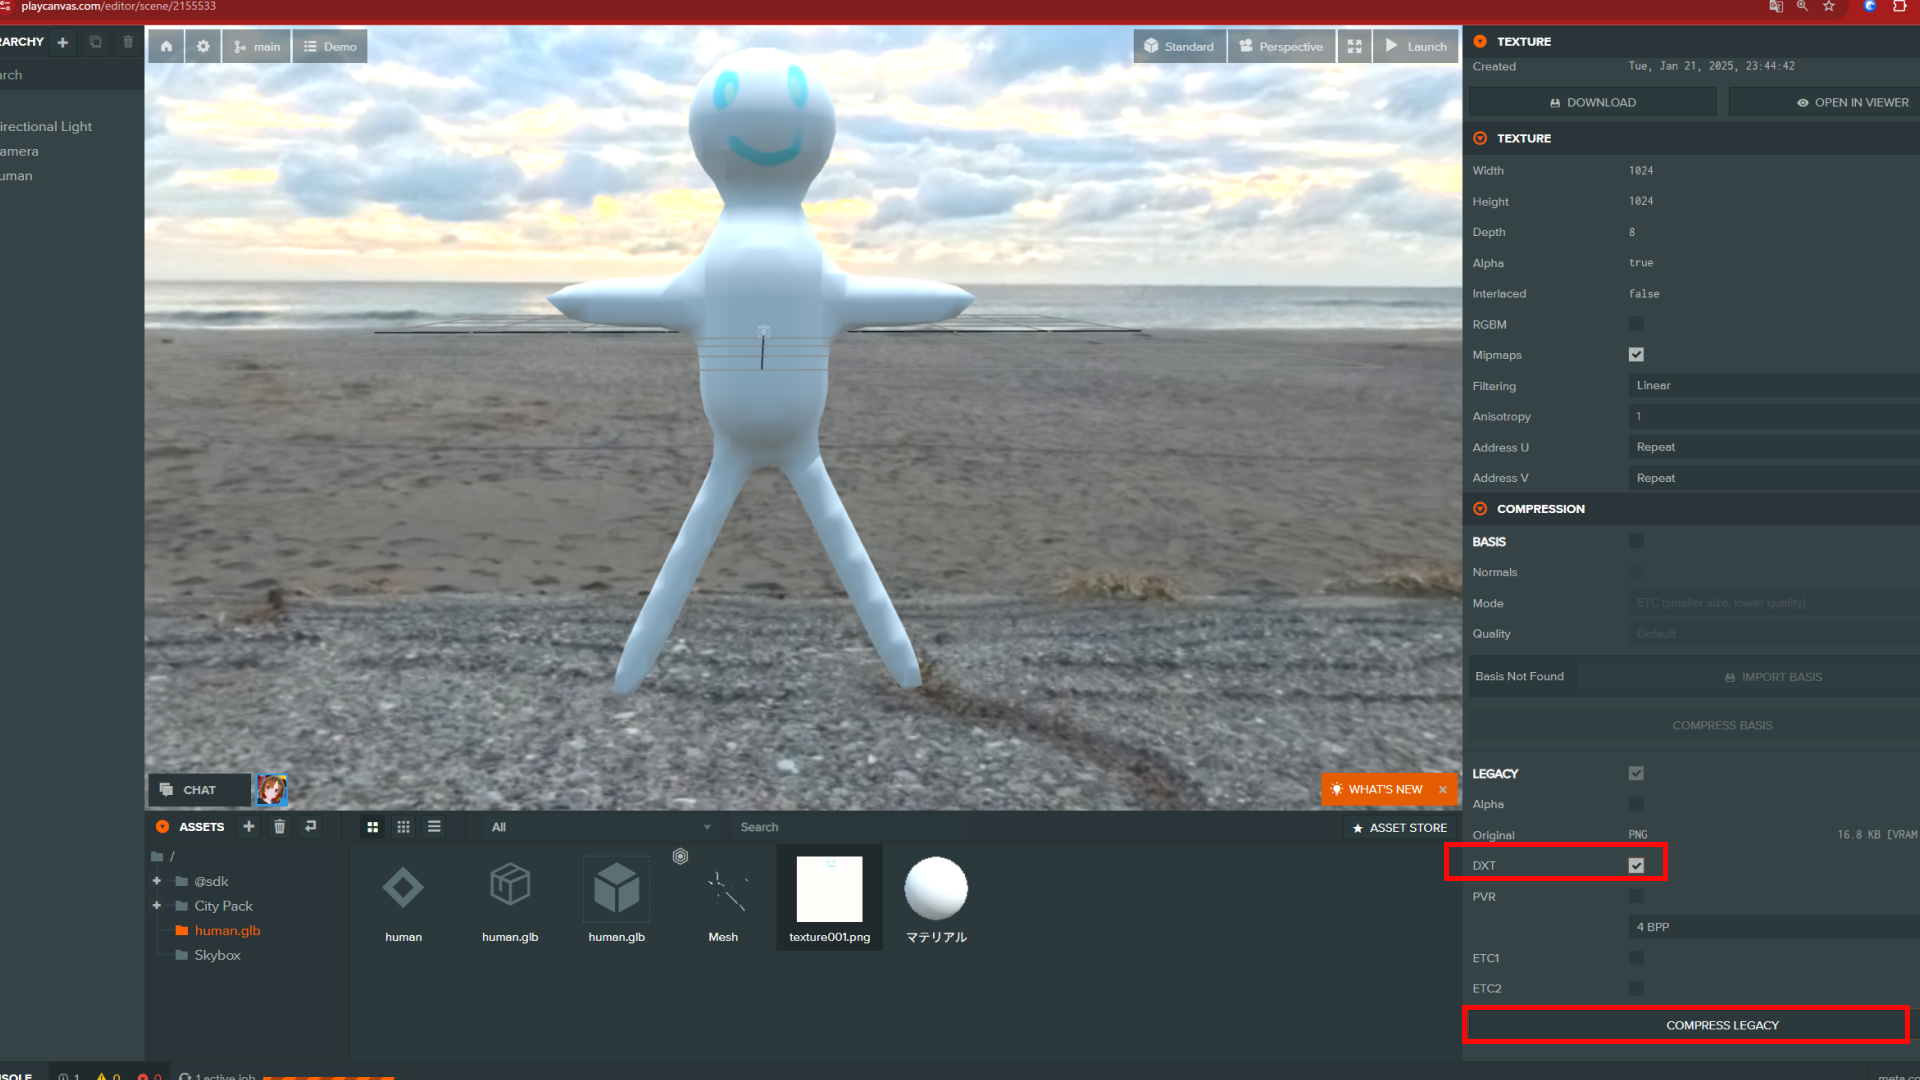Launch the scene with the Launch button
Viewport: 1920px width, 1080px height.
point(1416,46)
